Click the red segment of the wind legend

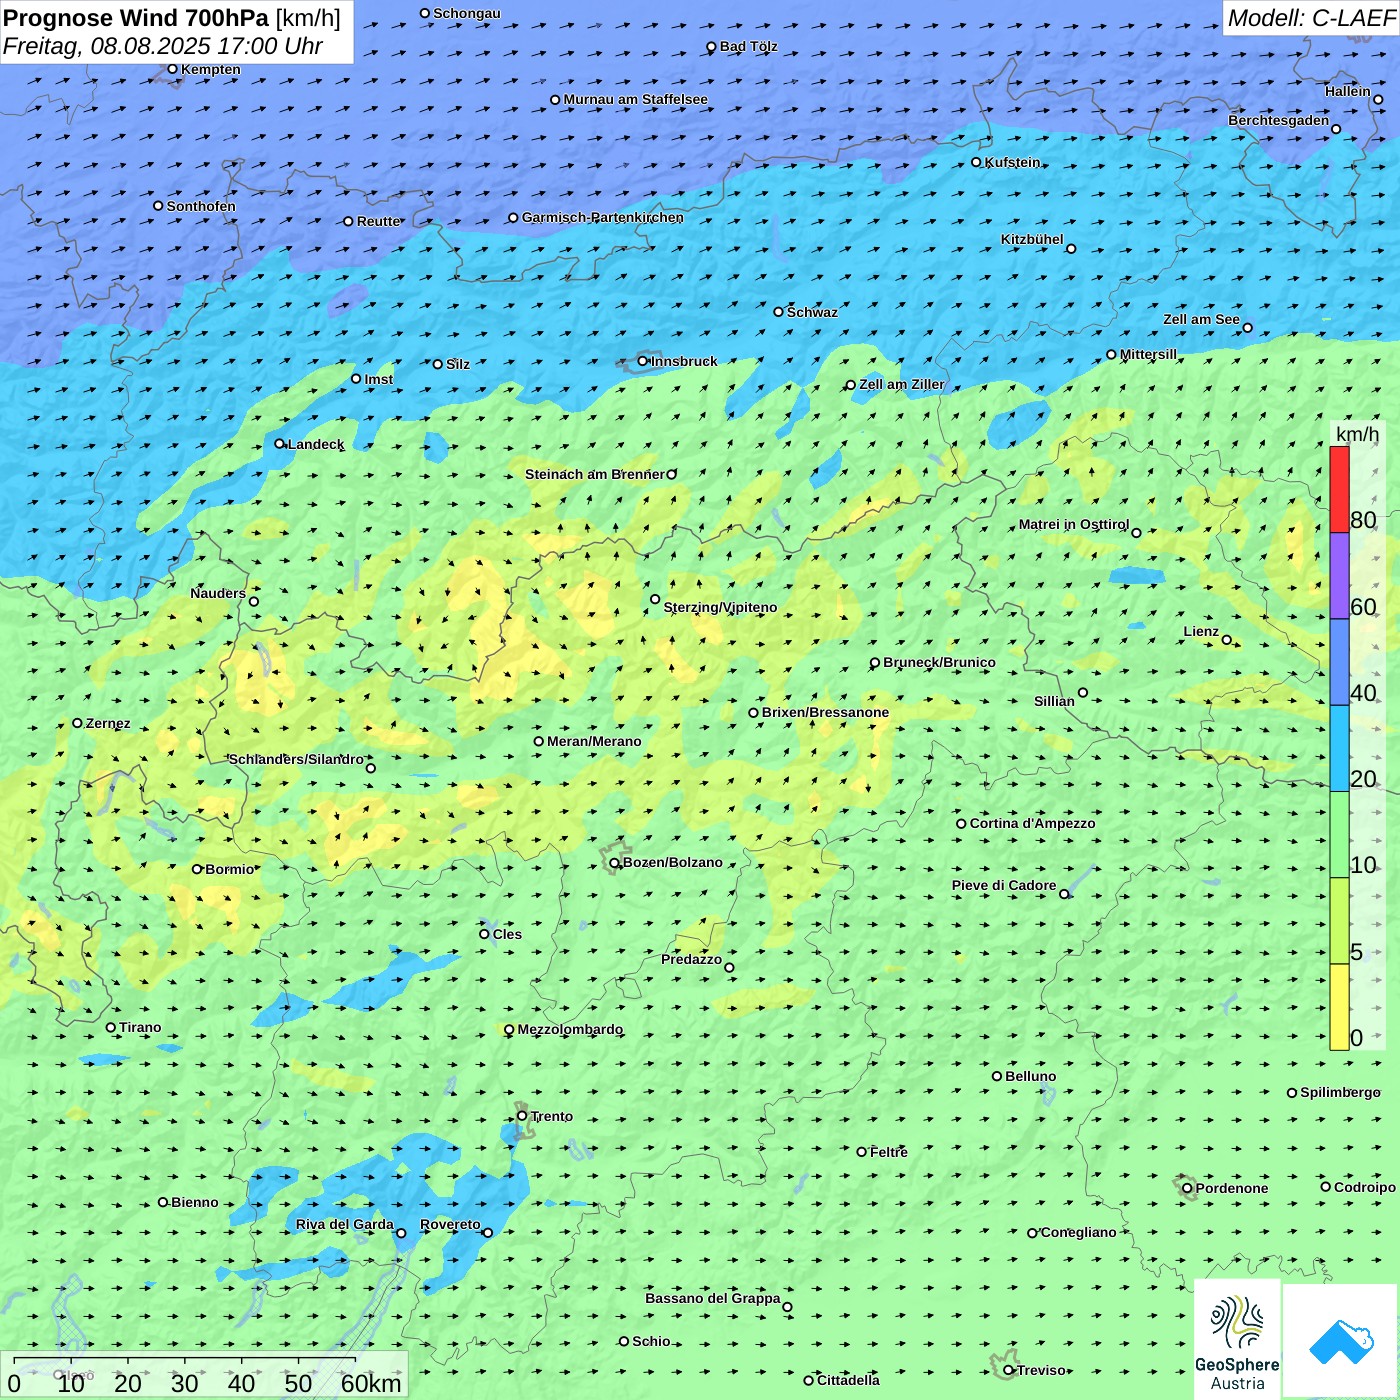click(x=1339, y=489)
